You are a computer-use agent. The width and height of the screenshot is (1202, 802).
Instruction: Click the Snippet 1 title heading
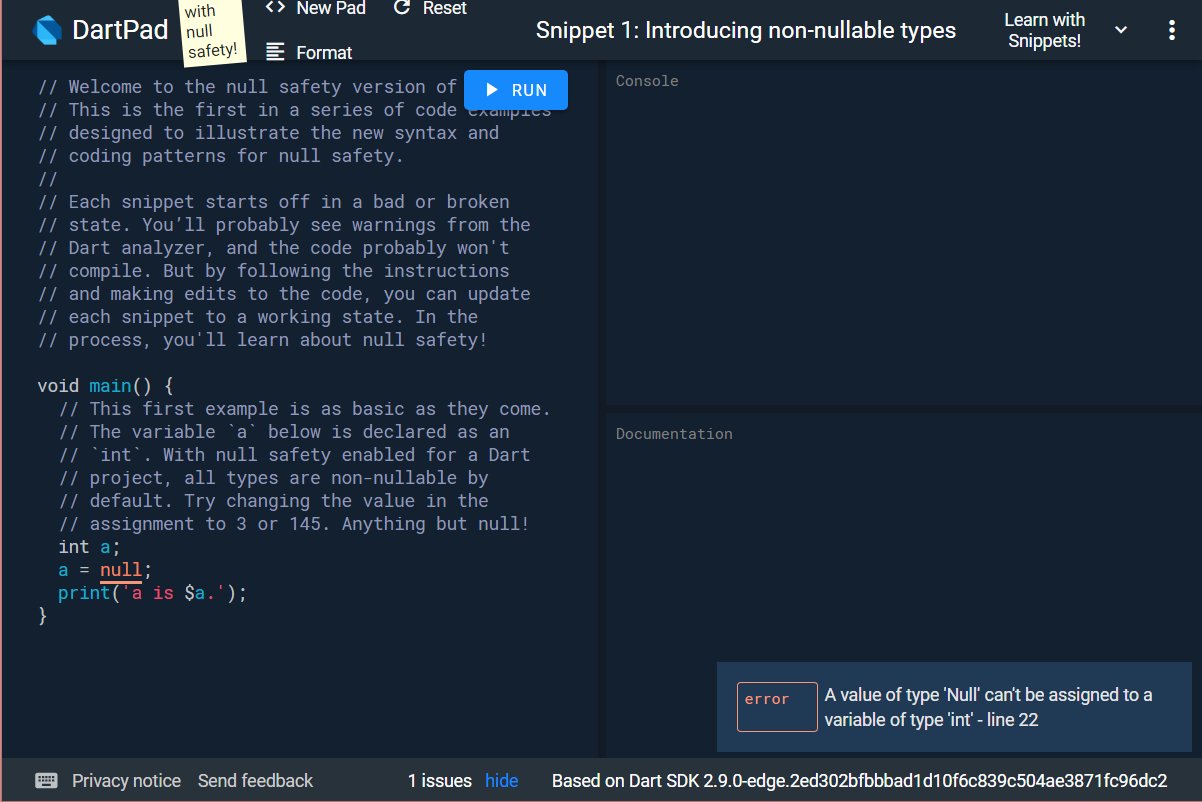[746, 30]
